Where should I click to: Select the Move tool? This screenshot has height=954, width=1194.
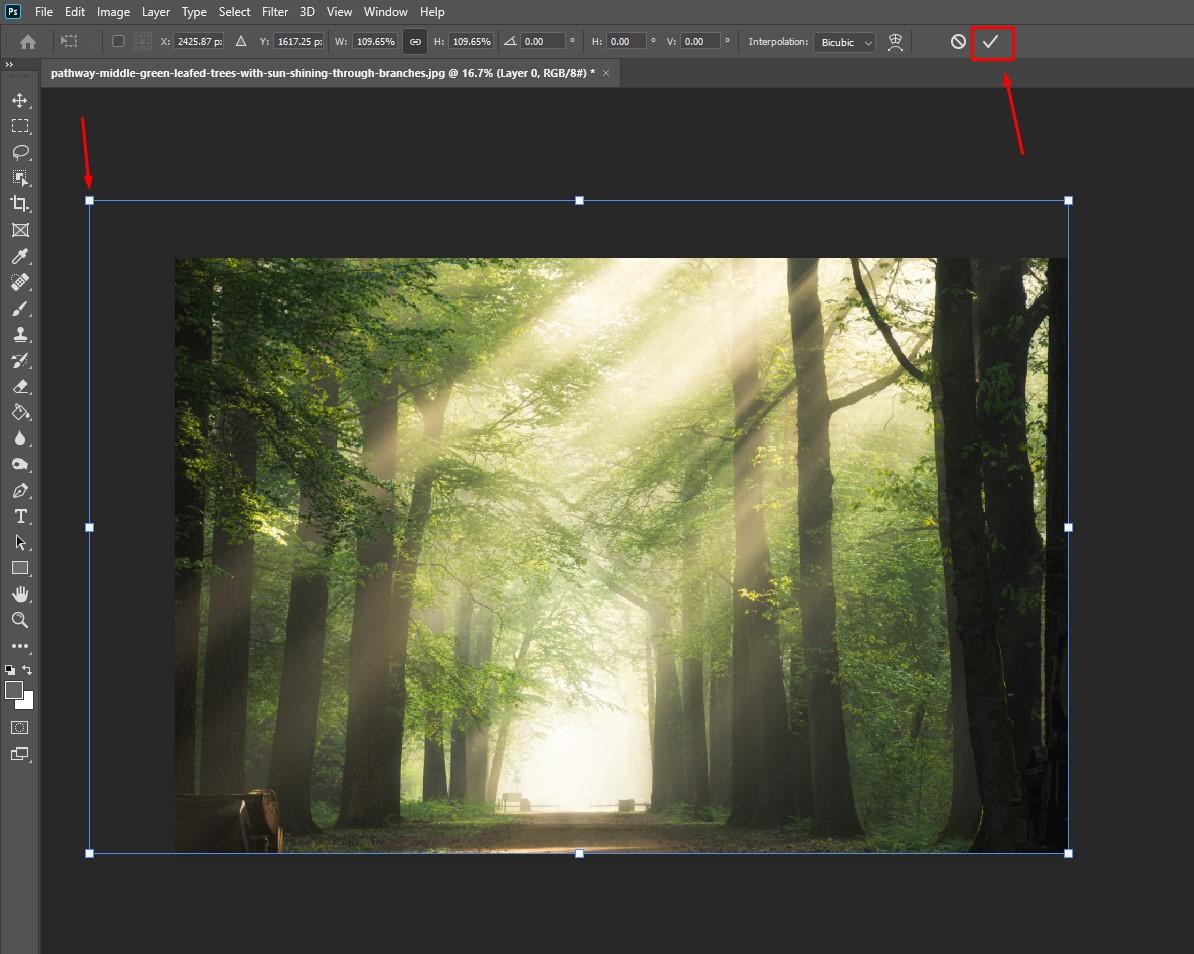19,100
